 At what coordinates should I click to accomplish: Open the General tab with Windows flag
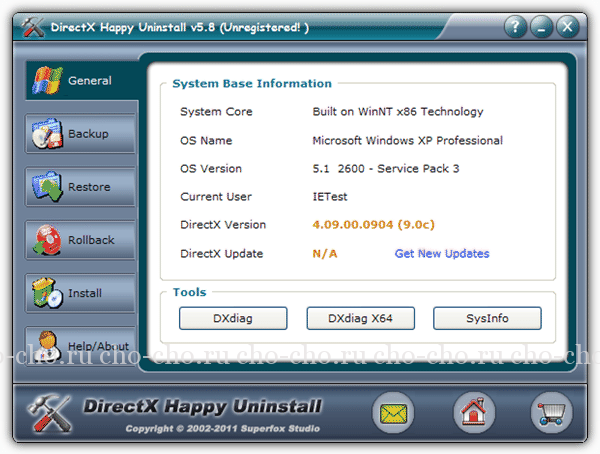[x=80, y=81]
